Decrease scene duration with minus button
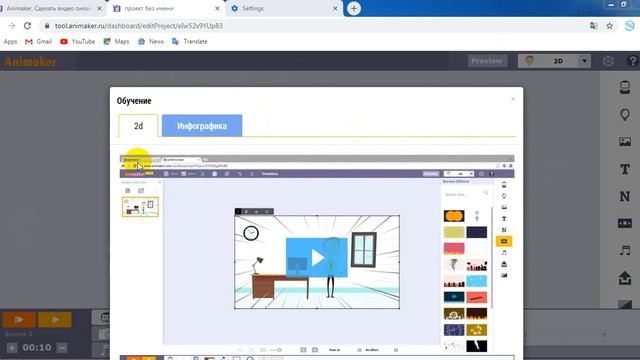 coord(62,348)
